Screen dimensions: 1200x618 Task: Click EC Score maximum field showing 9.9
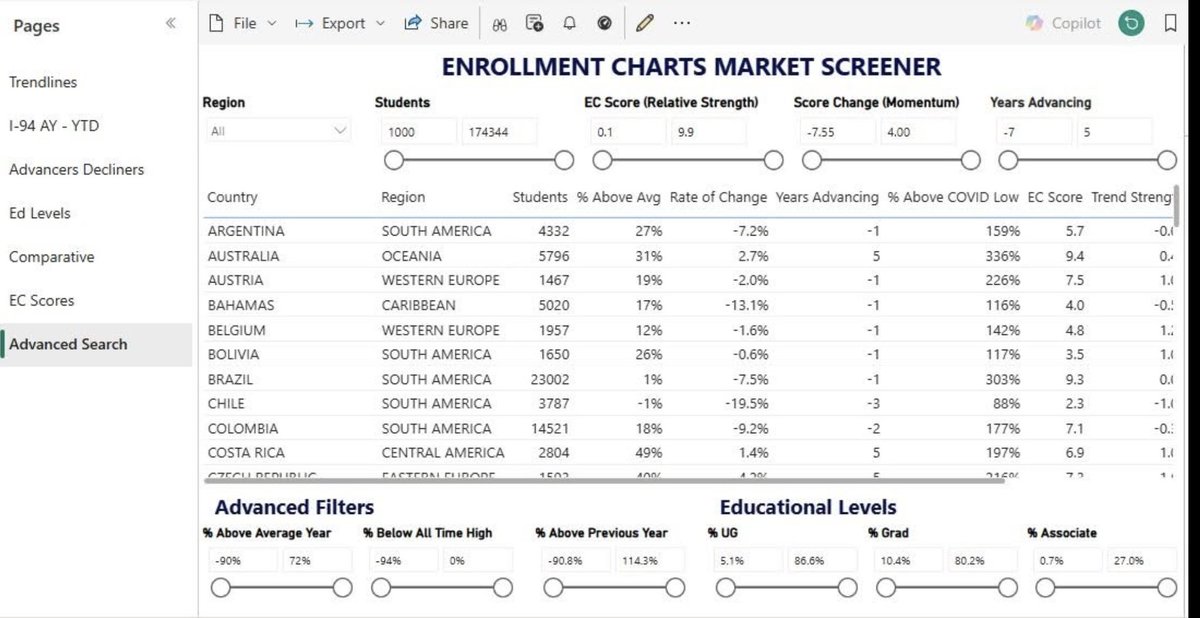[709, 131]
